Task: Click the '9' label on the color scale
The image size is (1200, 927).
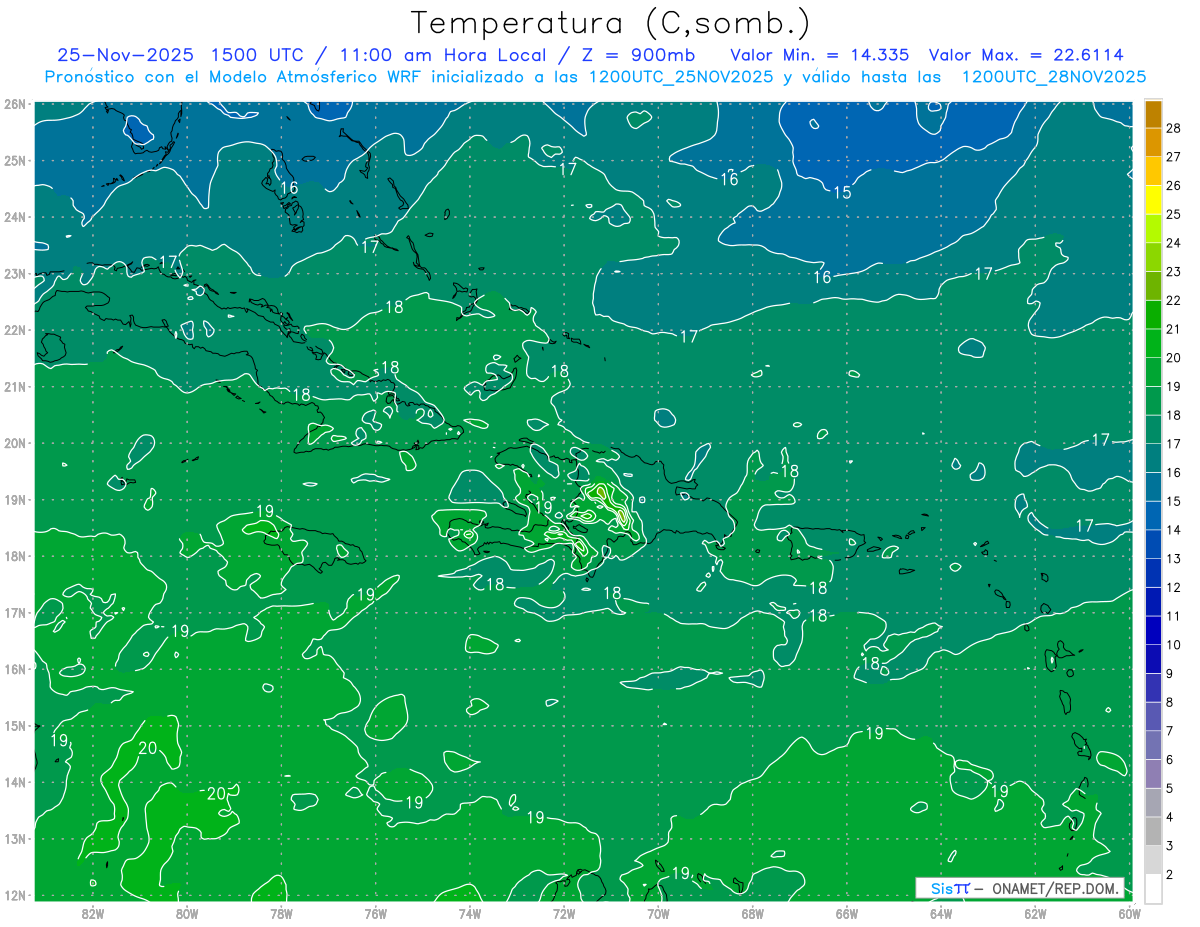Action: click(x=1170, y=673)
